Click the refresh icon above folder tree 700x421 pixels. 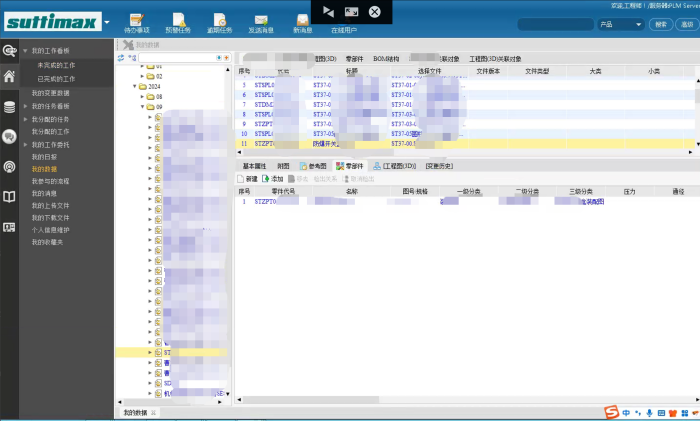pyautogui.click(x=121, y=58)
